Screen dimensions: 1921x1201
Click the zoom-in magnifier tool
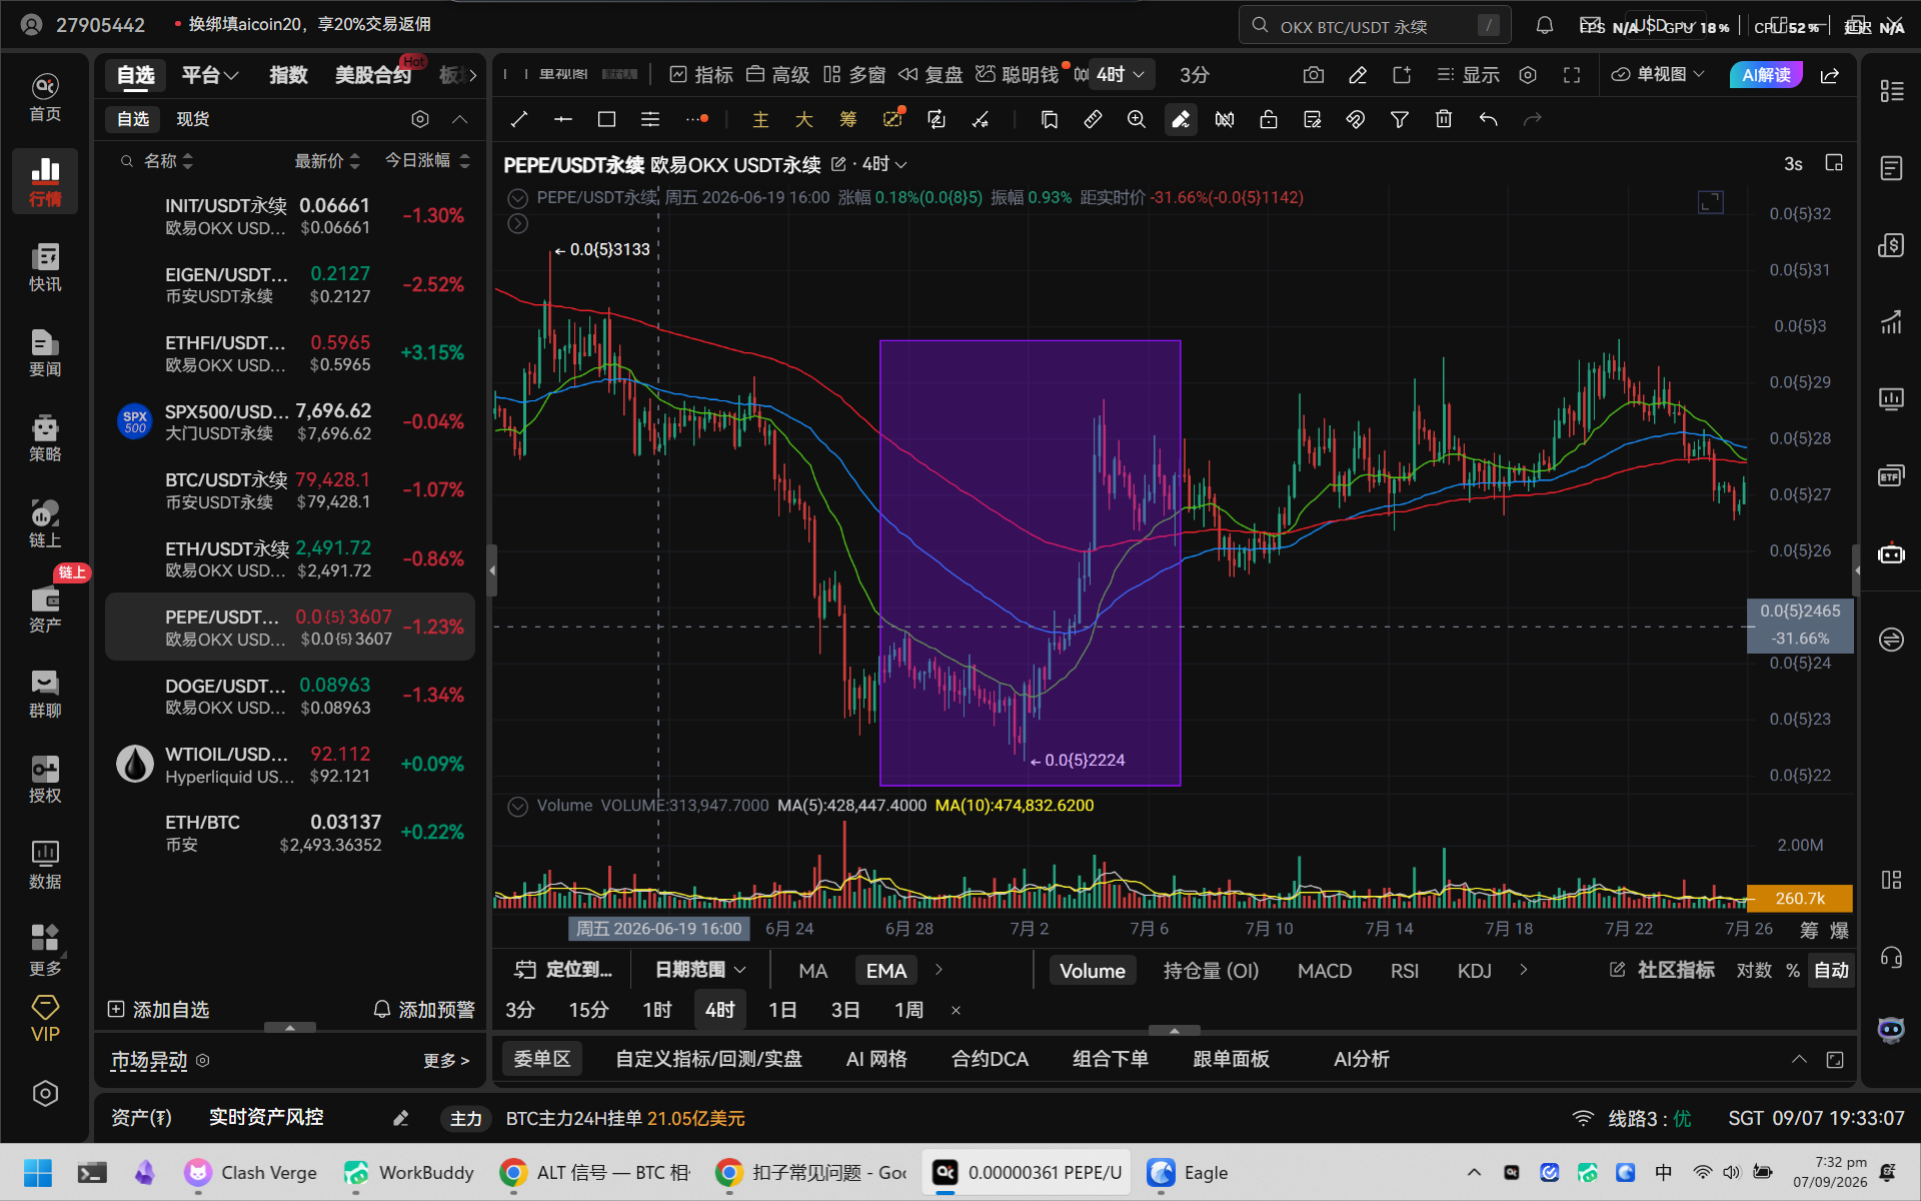tap(1136, 120)
